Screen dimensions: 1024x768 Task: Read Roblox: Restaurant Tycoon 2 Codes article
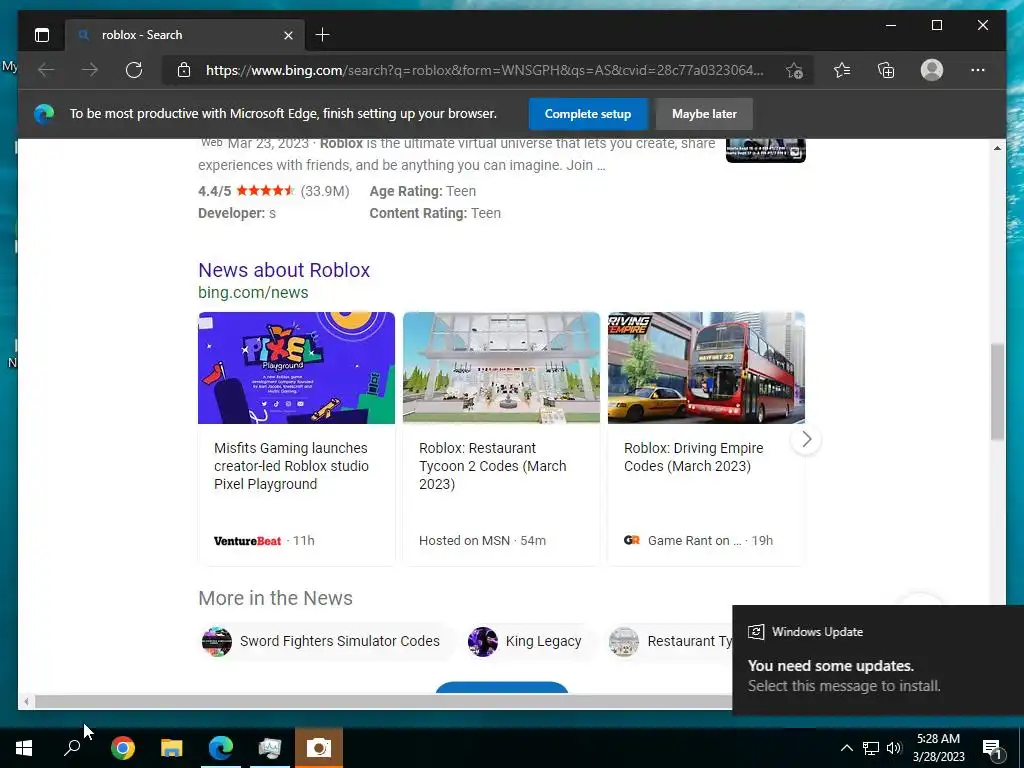tap(493, 466)
